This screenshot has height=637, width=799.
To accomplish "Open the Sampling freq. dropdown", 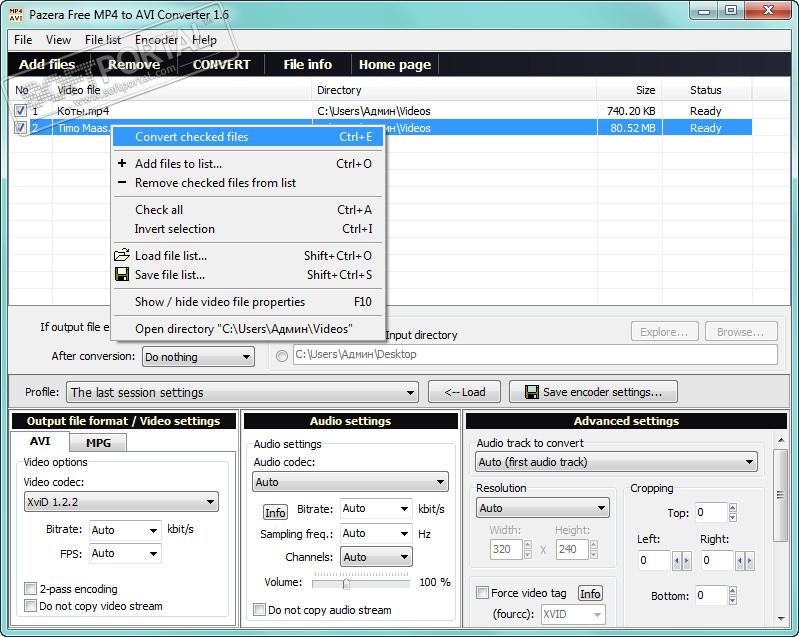I will (376, 533).
